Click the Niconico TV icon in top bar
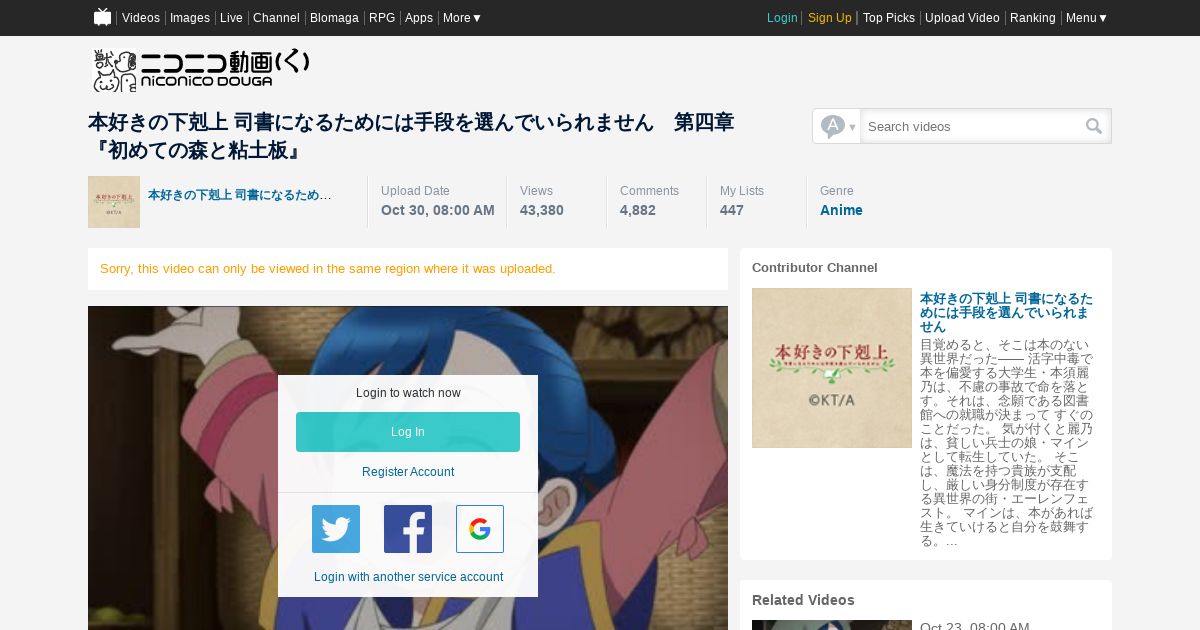Image resolution: width=1200 pixels, height=630 pixels. [x=102, y=17]
